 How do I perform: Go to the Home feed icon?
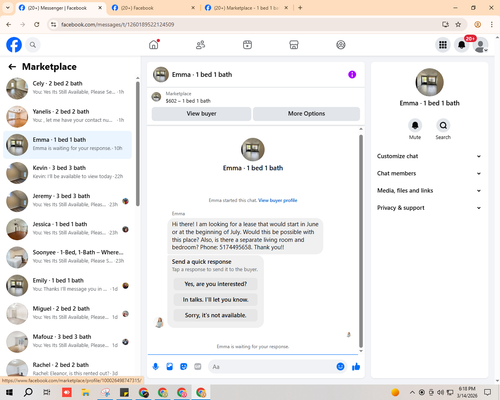point(154,44)
